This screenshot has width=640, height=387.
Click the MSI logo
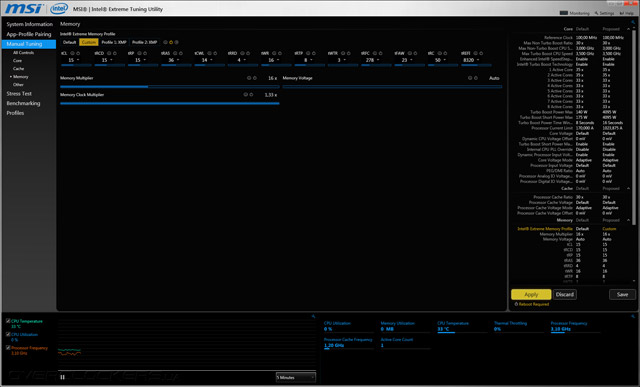[x=24, y=8]
